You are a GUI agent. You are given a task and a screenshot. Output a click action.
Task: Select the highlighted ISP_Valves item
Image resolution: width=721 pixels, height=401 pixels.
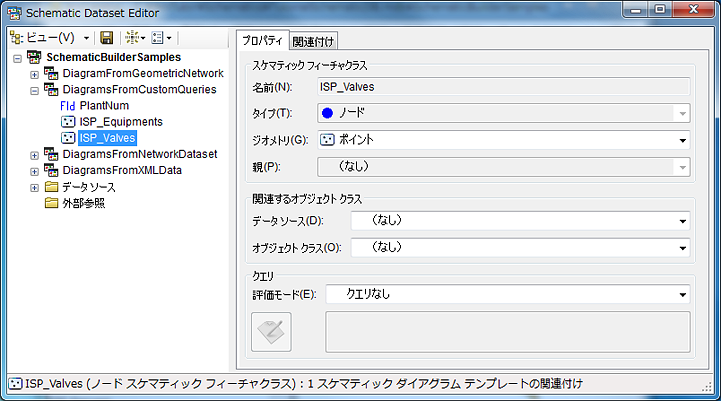[108, 138]
